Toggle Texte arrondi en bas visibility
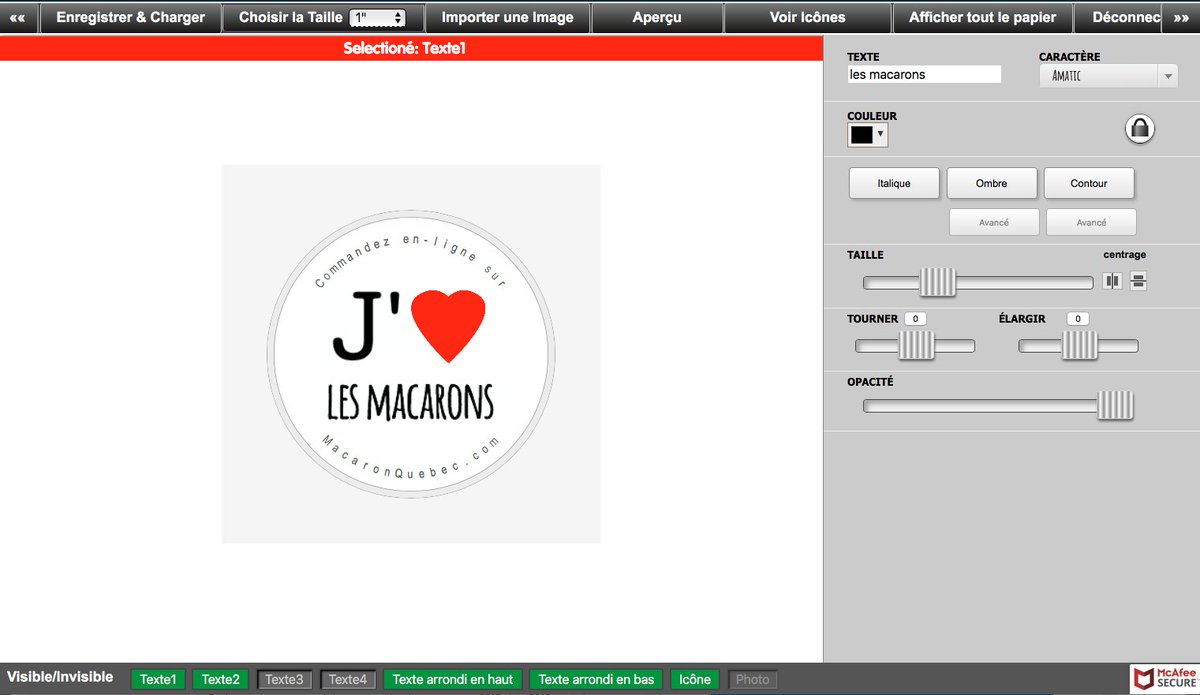Image resolution: width=1200 pixels, height=695 pixels. (x=596, y=679)
